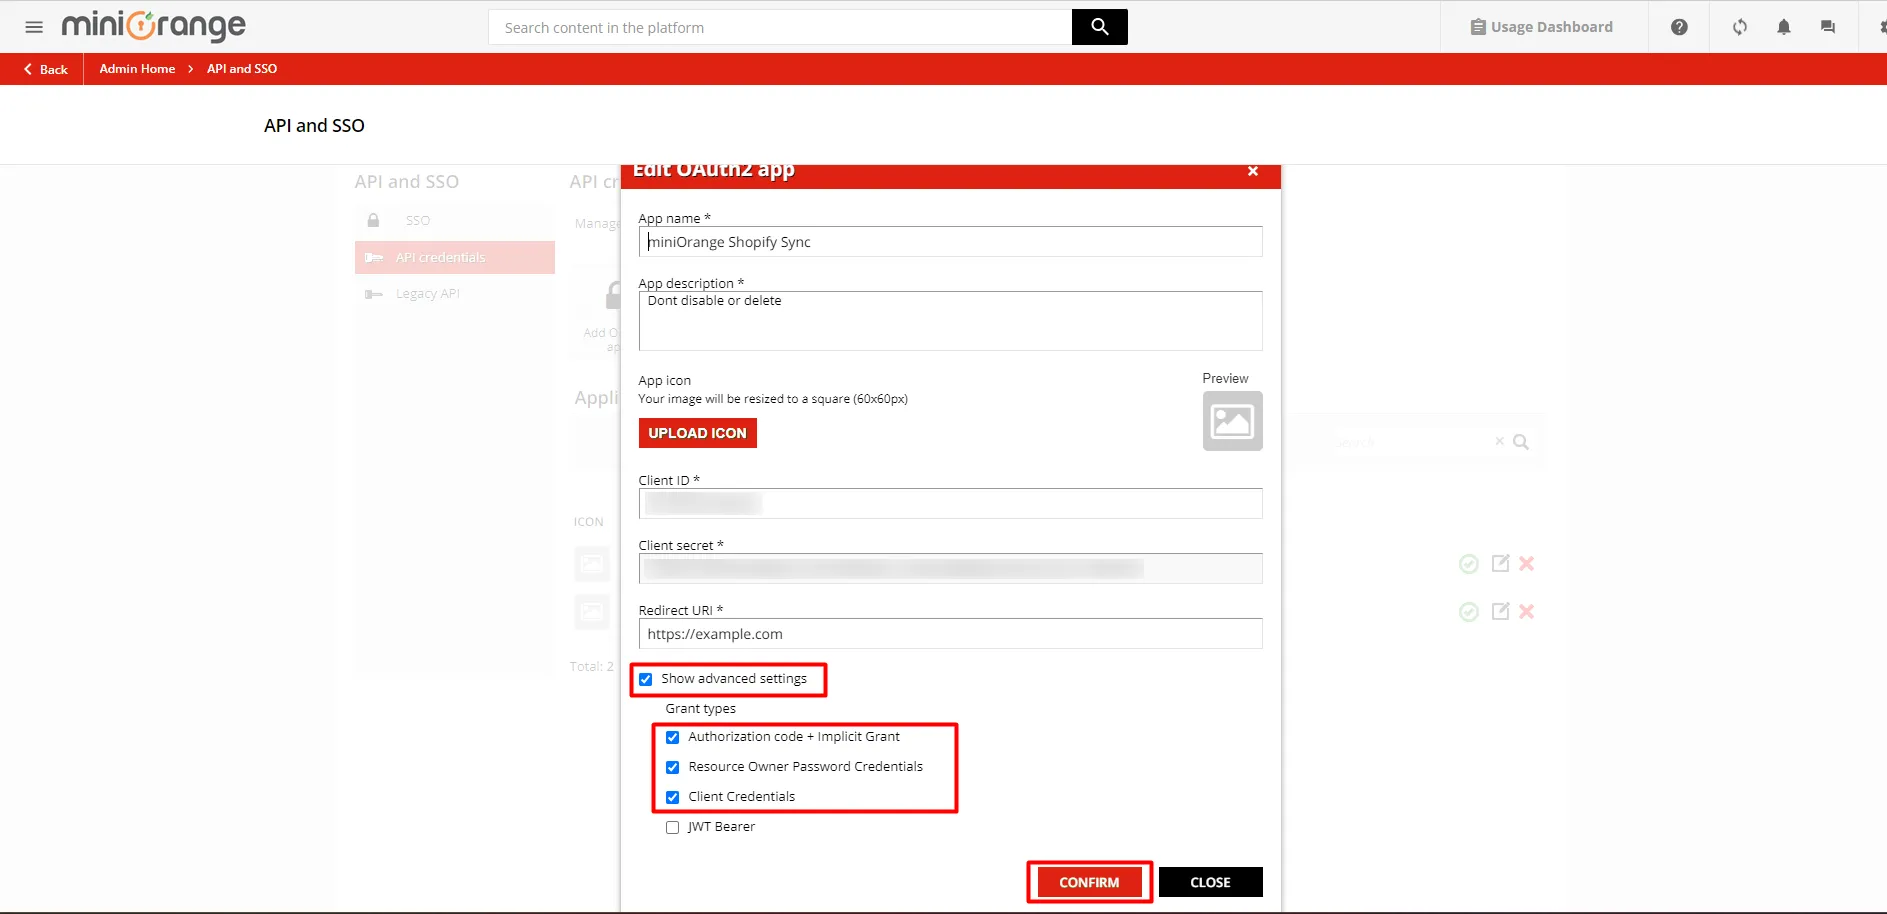Click the app icon preview image
Viewport: 1887px width, 914px height.
(1232, 421)
